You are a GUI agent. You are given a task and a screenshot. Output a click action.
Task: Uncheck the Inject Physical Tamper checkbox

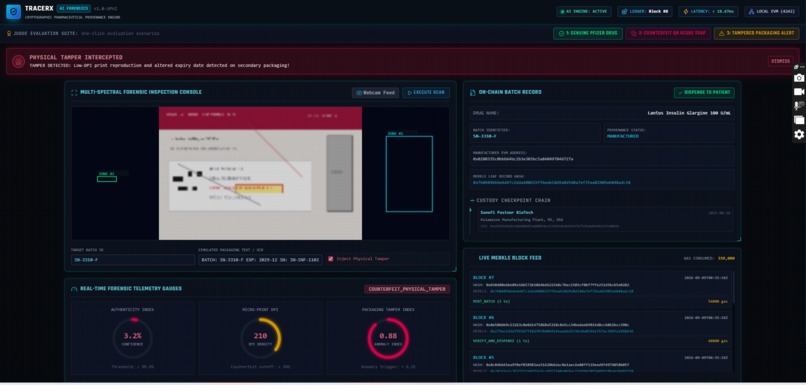(331, 259)
